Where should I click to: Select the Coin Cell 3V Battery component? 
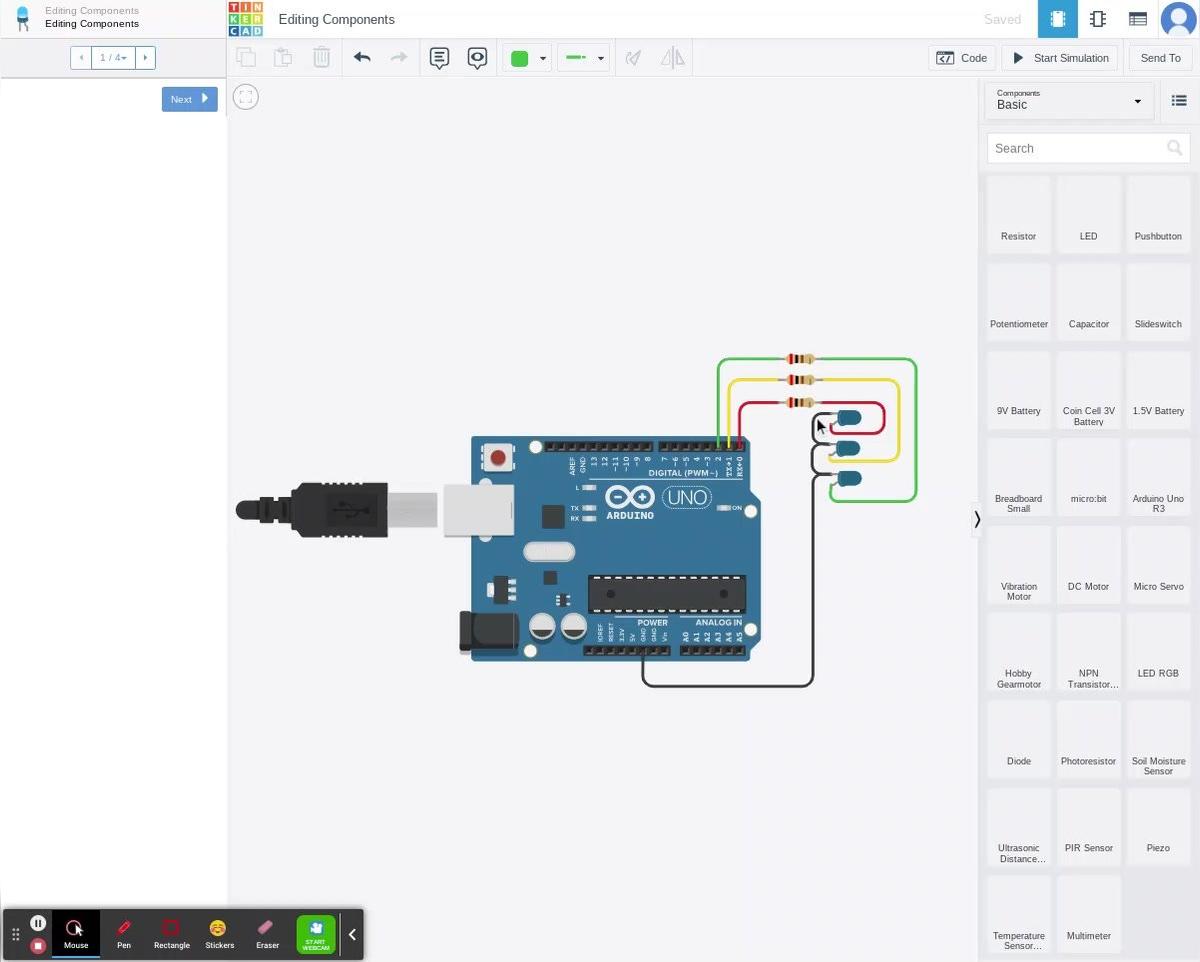[1088, 389]
